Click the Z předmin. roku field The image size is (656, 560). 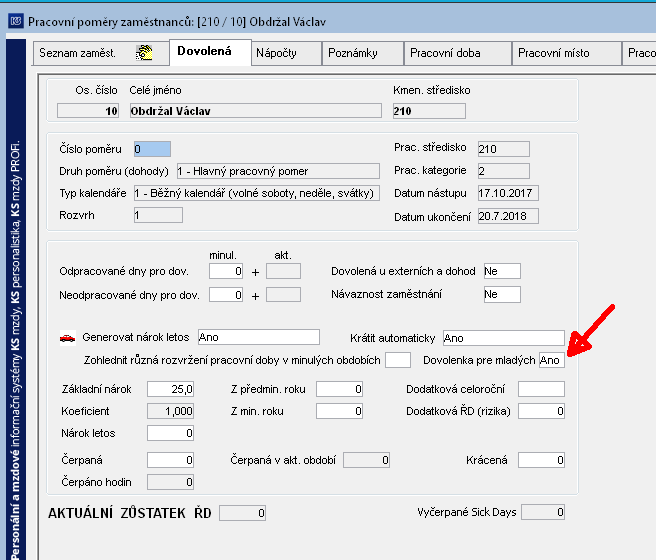(339, 389)
